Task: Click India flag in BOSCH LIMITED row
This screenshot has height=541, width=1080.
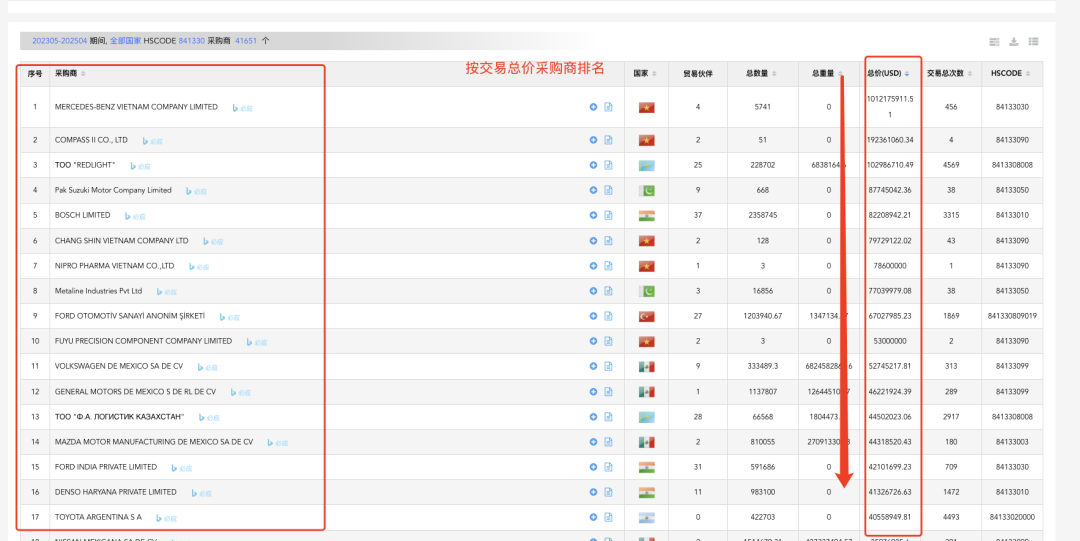Action: [x=646, y=215]
